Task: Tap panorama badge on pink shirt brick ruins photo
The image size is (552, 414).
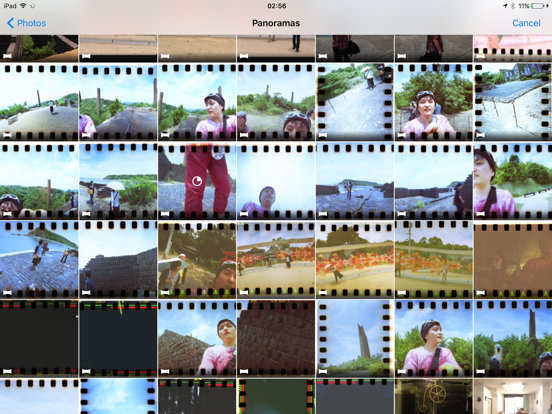Action: [165, 371]
